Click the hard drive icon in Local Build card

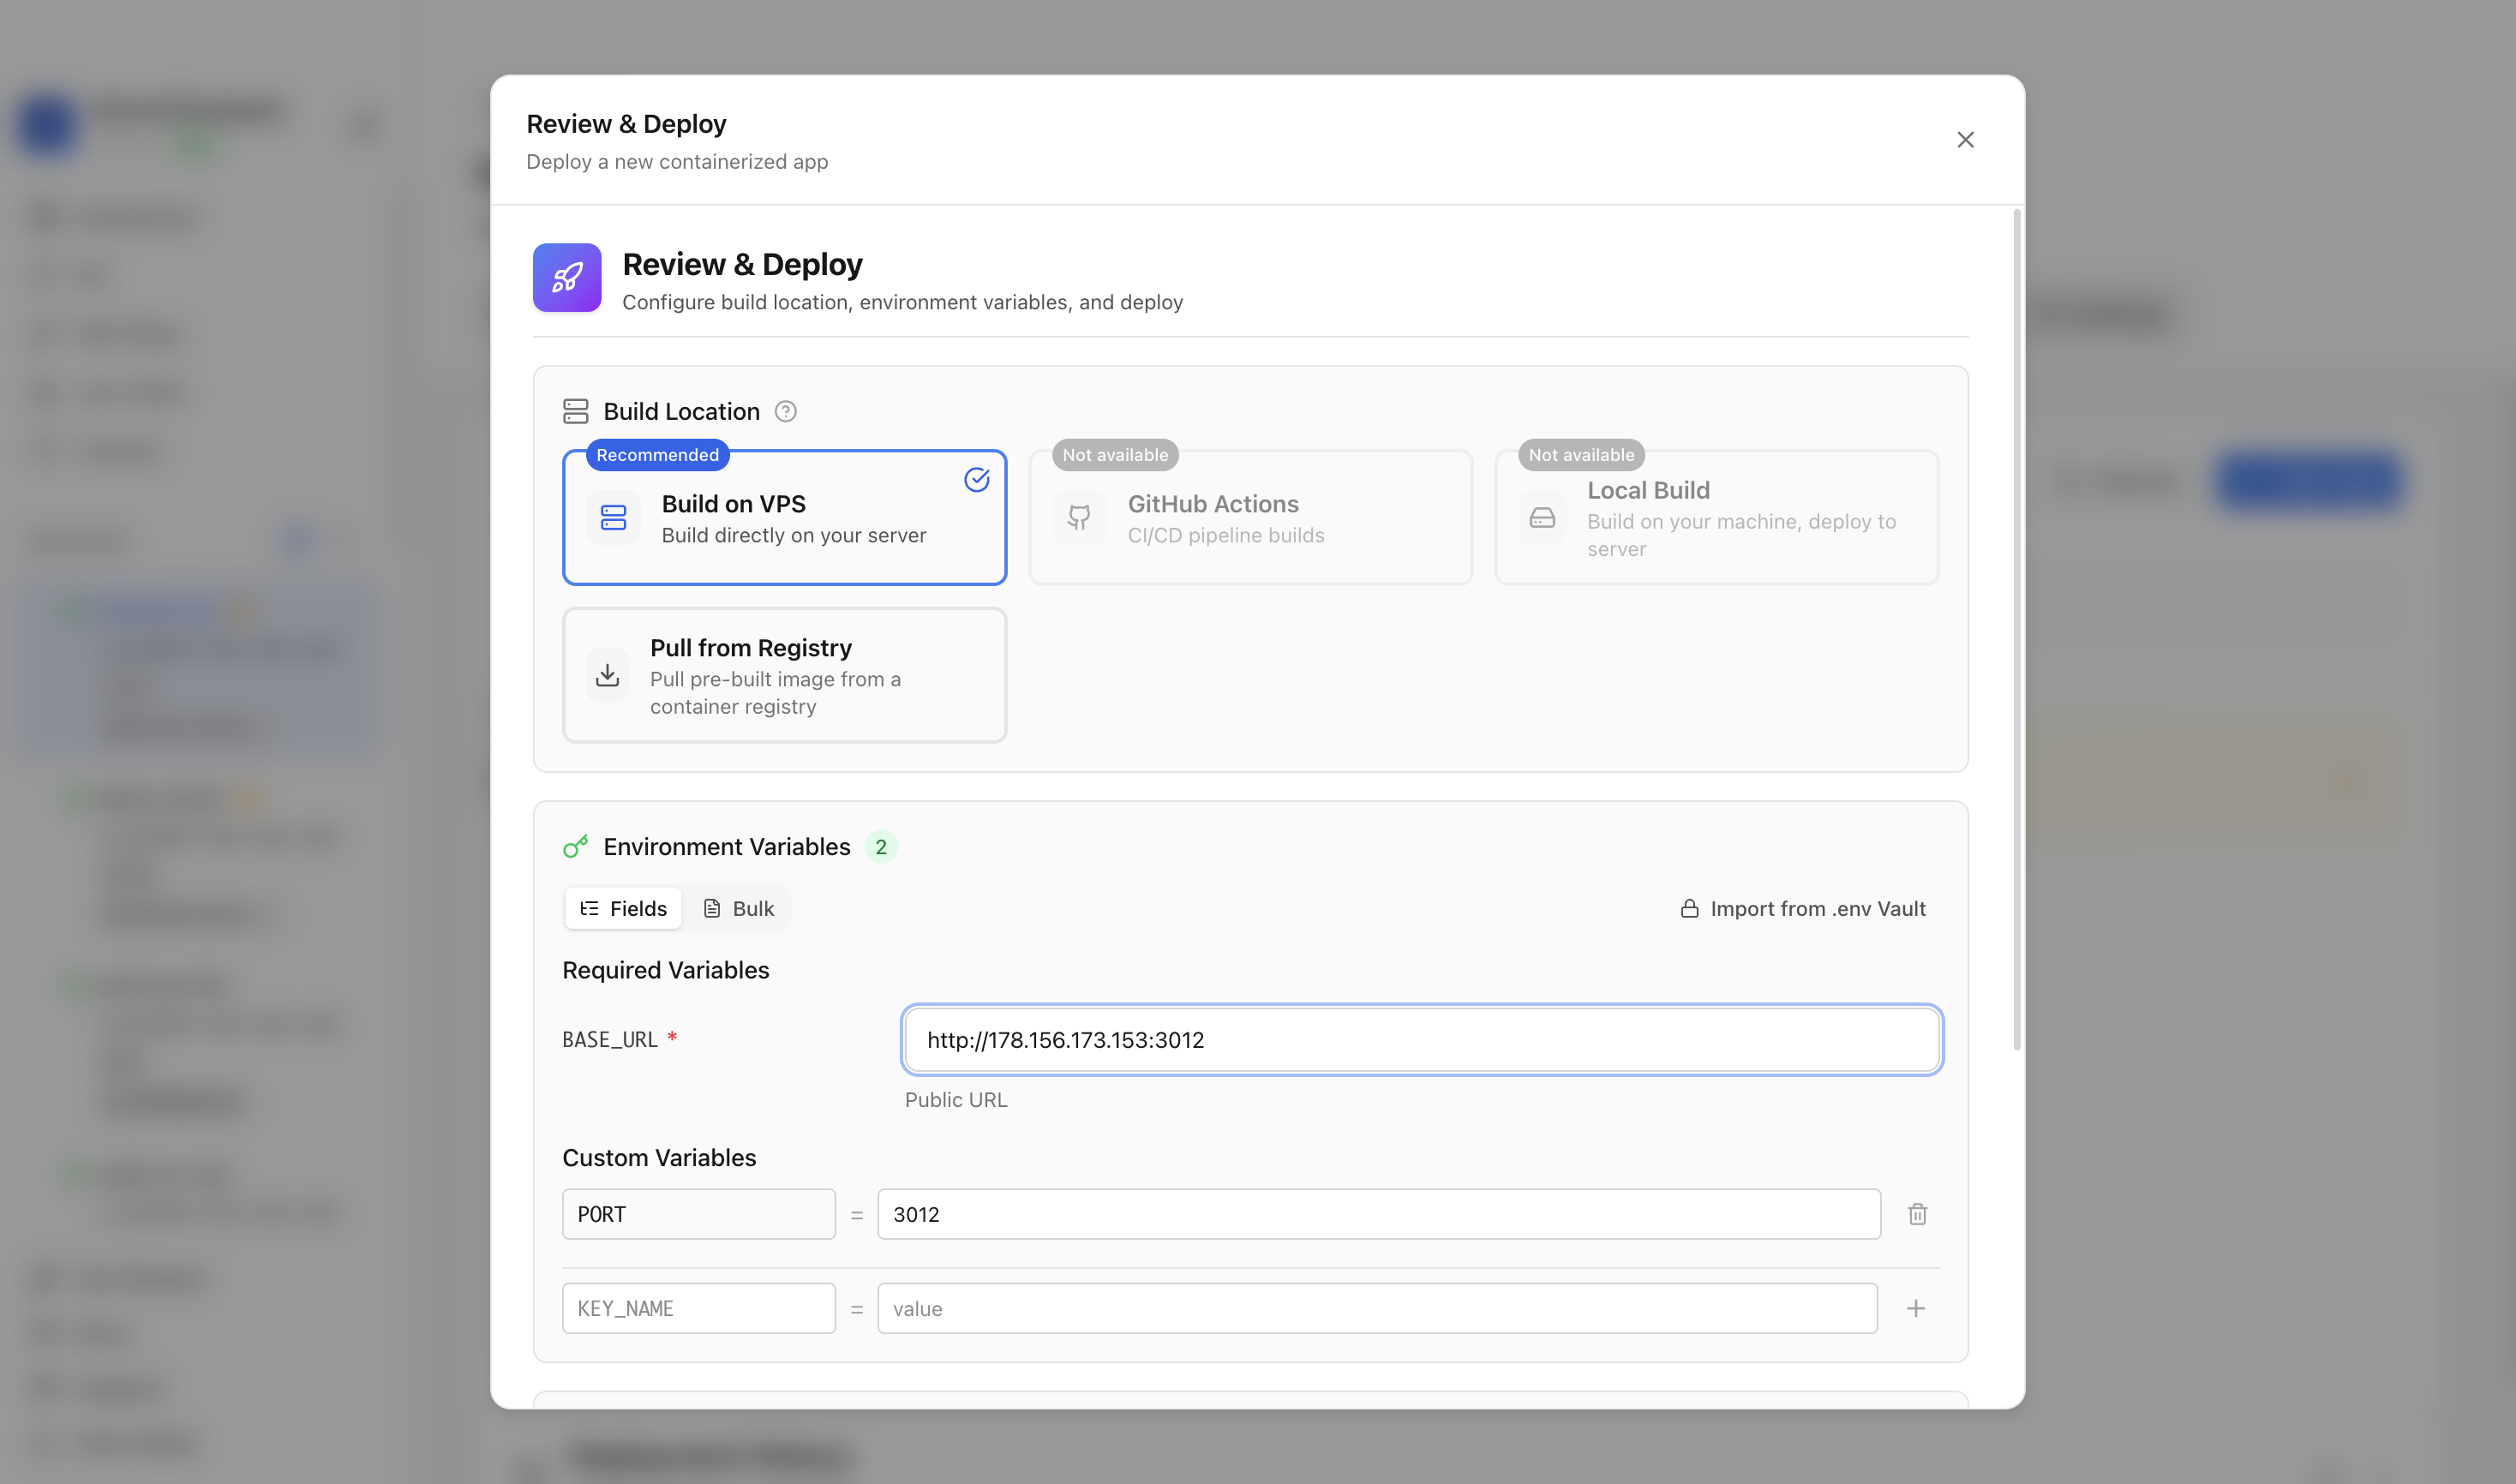pos(1543,518)
